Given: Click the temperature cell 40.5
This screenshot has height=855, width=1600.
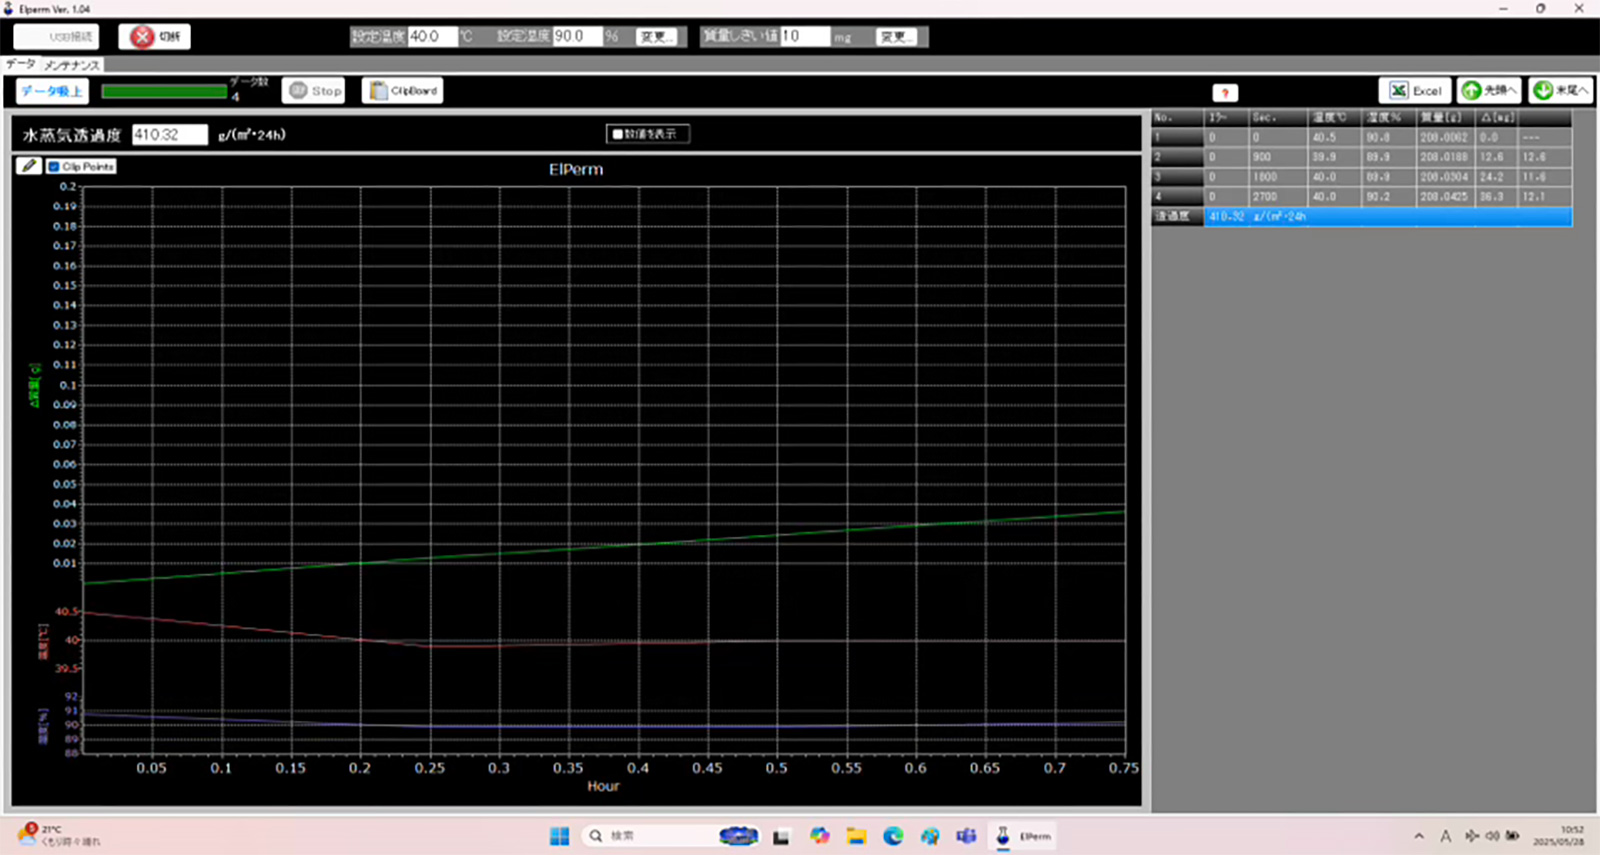Looking at the screenshot, I should [x=1336, y=137].
